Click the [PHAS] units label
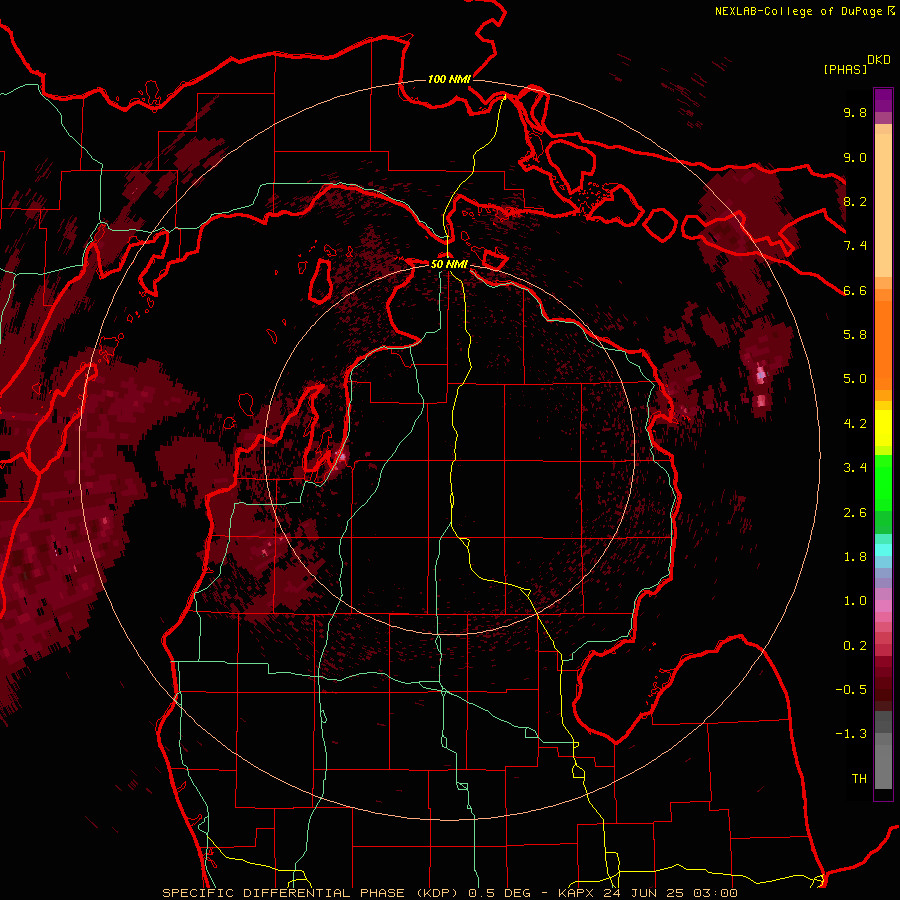Screen dimensions: 900x900 845,69
